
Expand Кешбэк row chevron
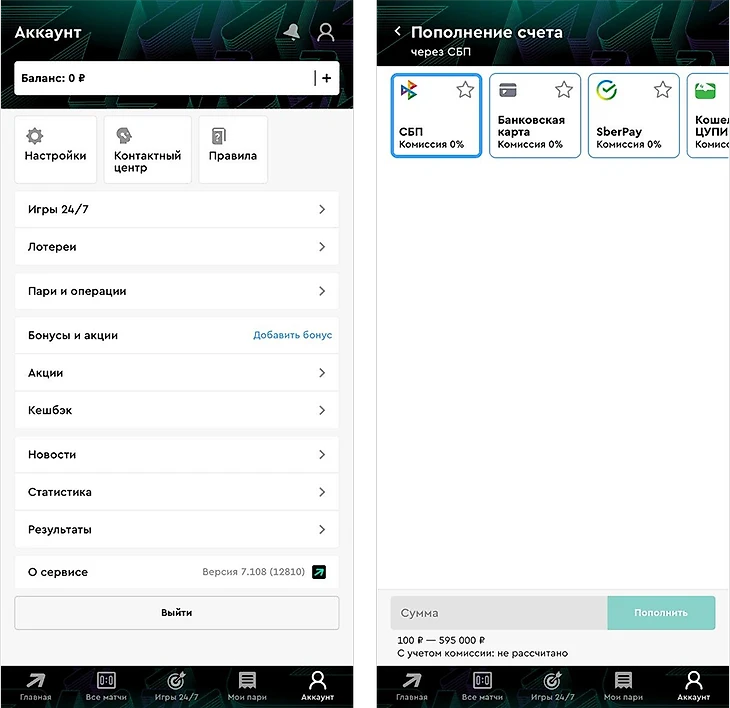(322, 410)
